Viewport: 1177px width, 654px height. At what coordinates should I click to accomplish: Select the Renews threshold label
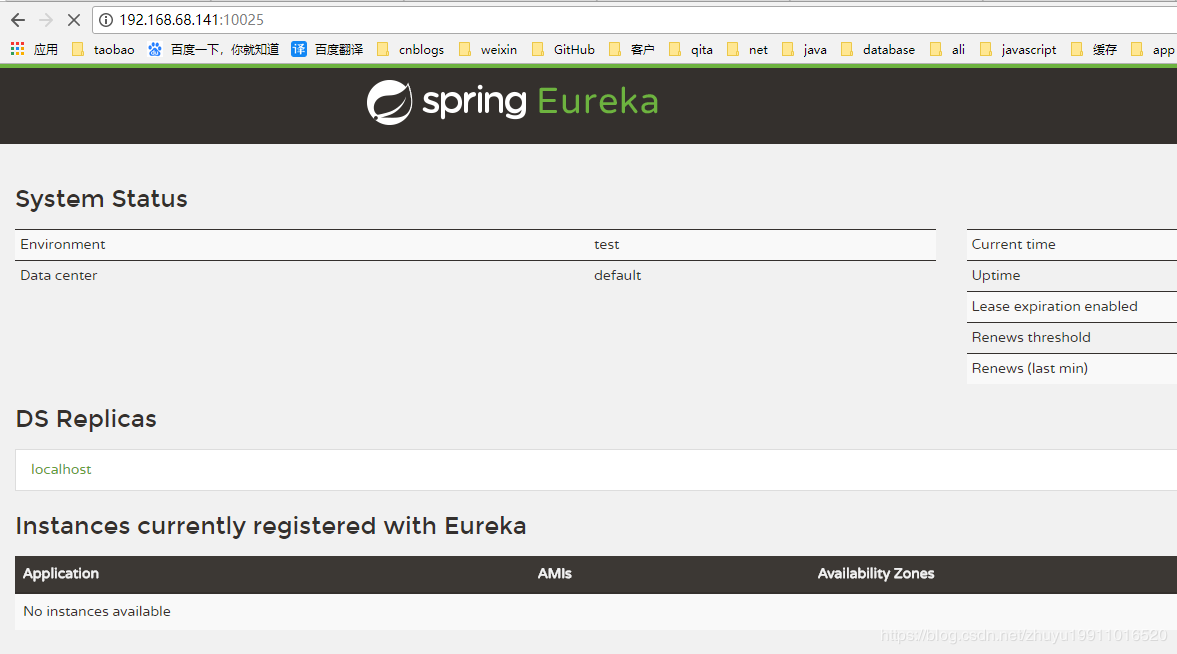click(1031, 337)
